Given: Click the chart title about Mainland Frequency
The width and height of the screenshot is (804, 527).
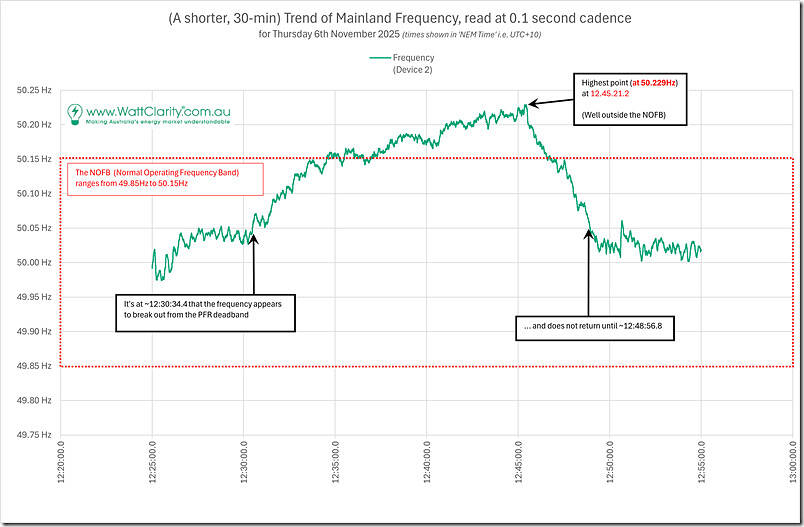Looking at the screenshot, I should pyautogui.click(x=401, y=18).
